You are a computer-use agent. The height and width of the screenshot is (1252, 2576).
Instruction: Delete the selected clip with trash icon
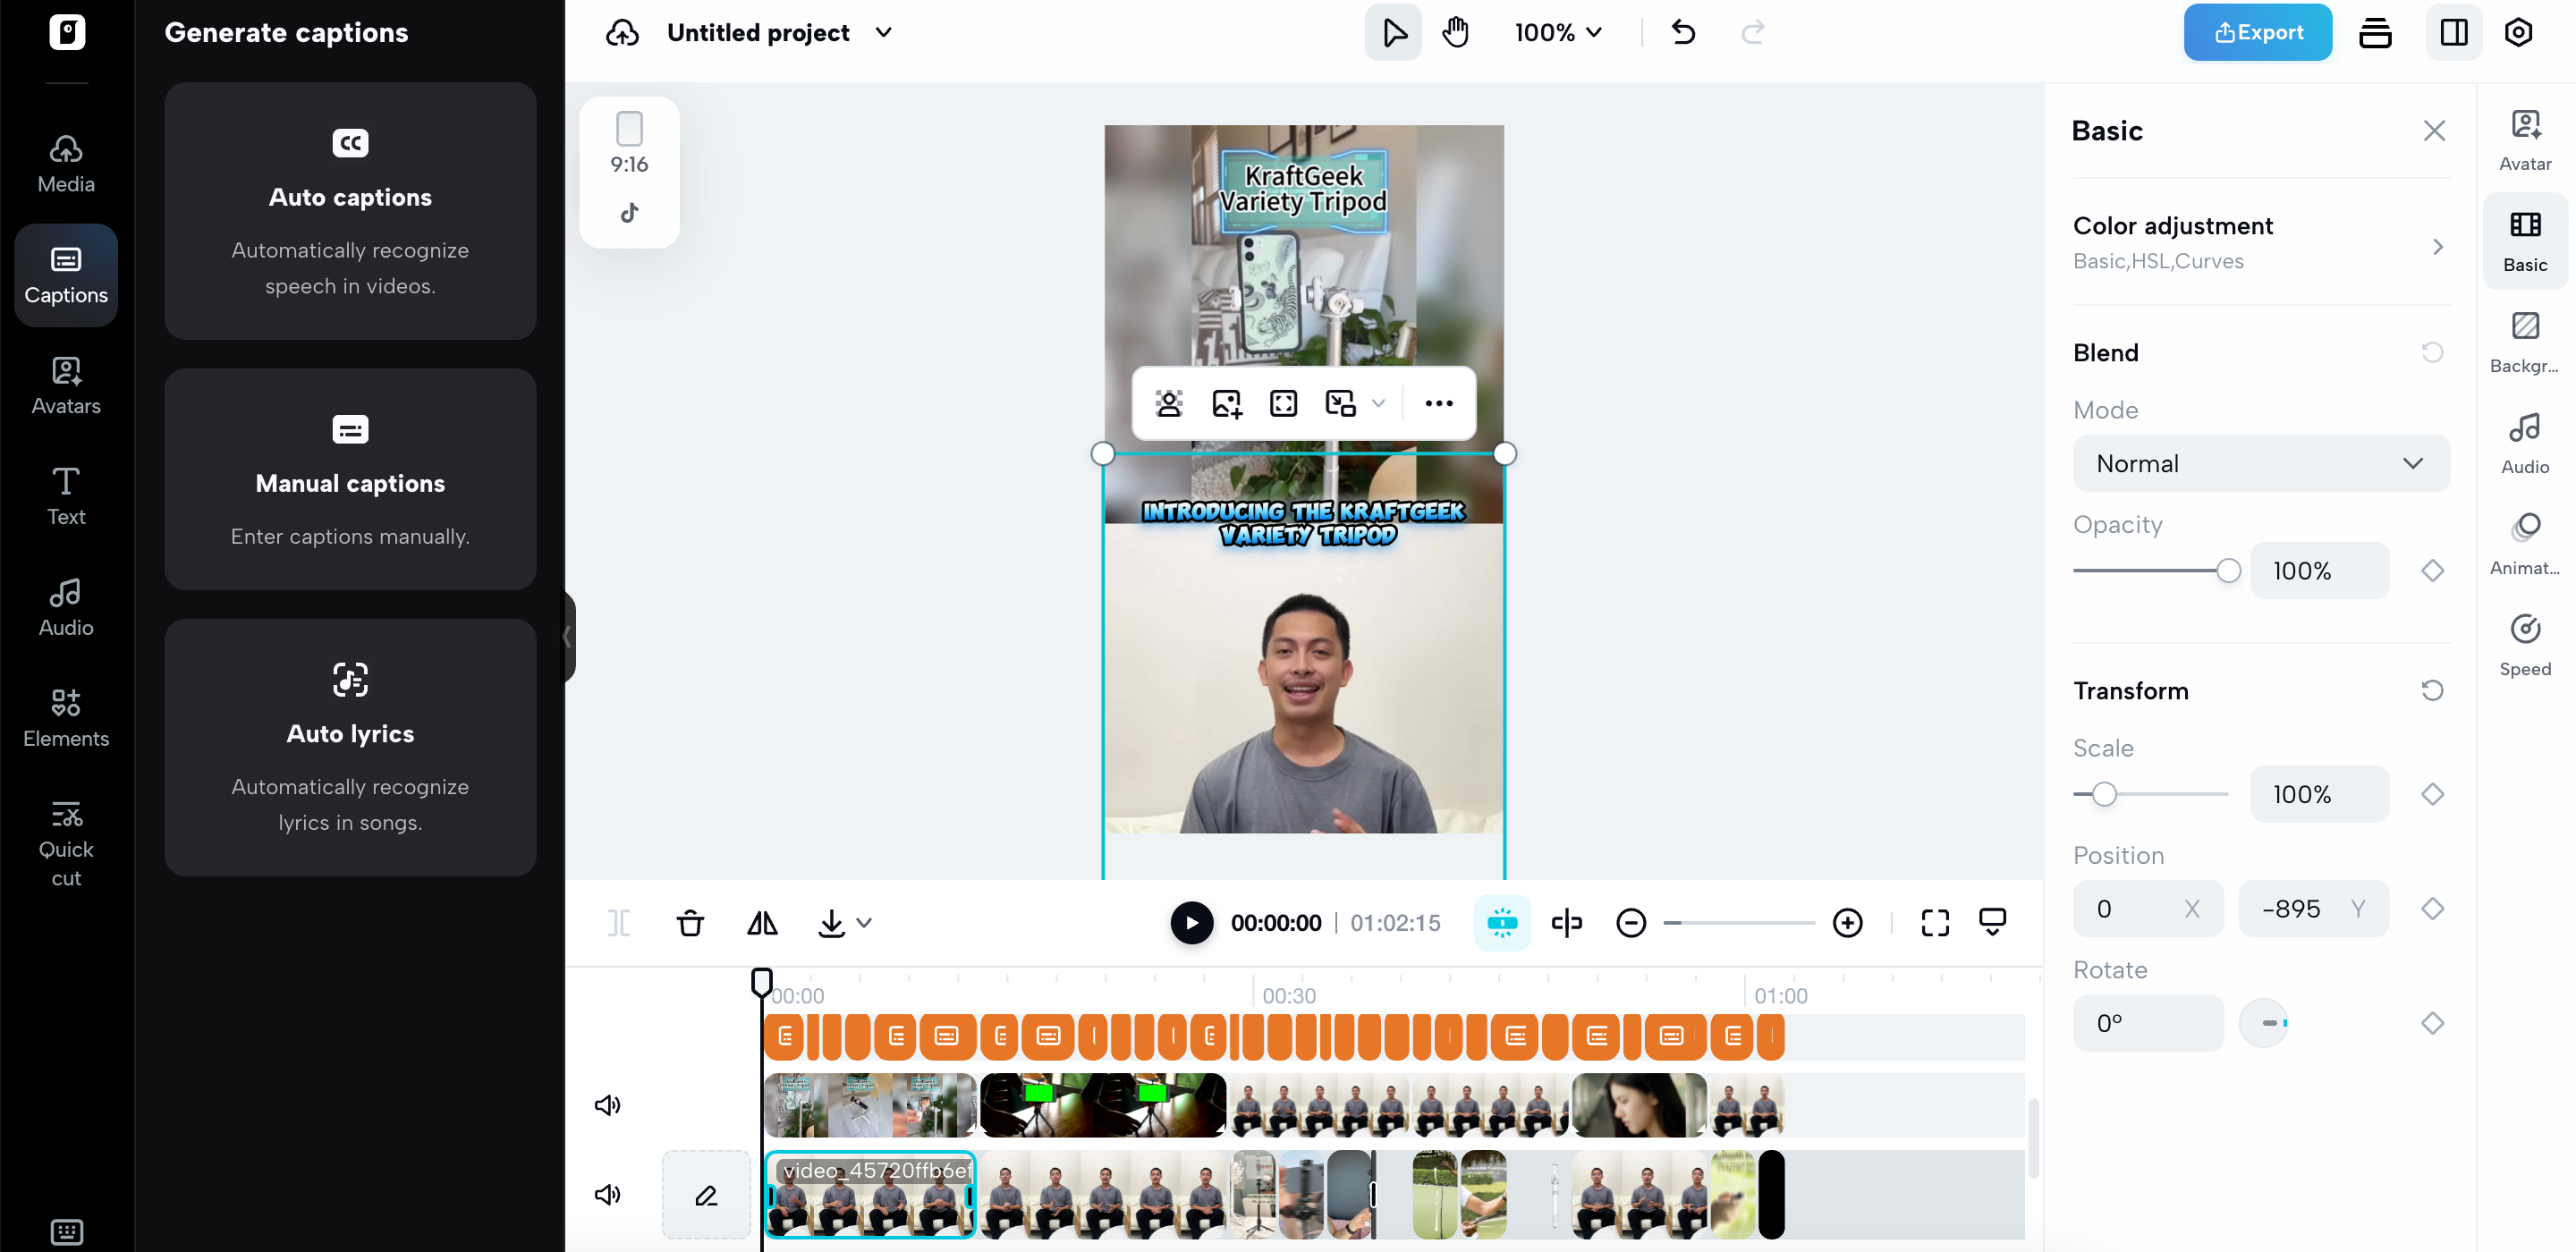tap(690, 922)
